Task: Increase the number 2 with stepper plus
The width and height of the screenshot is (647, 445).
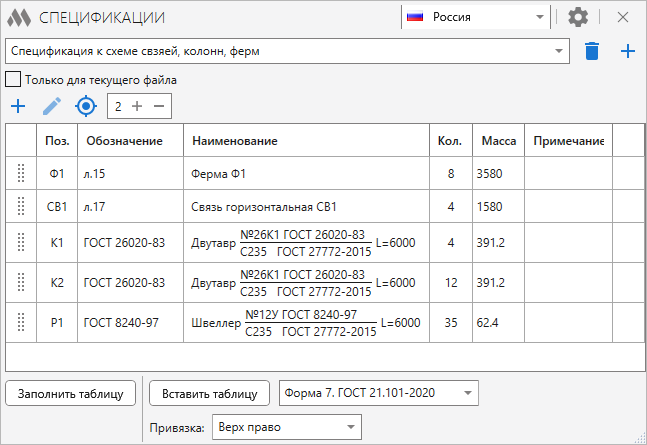Action: (137, 106)
